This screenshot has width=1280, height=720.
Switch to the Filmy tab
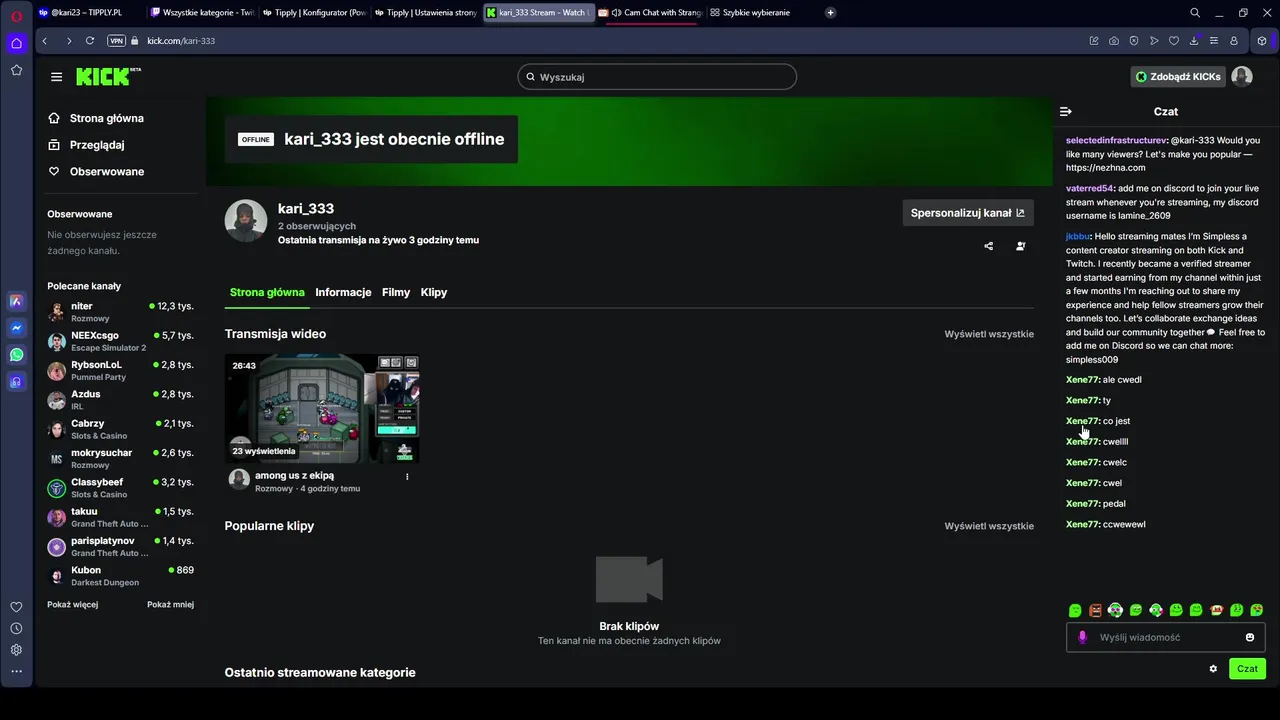coord(396,292)
